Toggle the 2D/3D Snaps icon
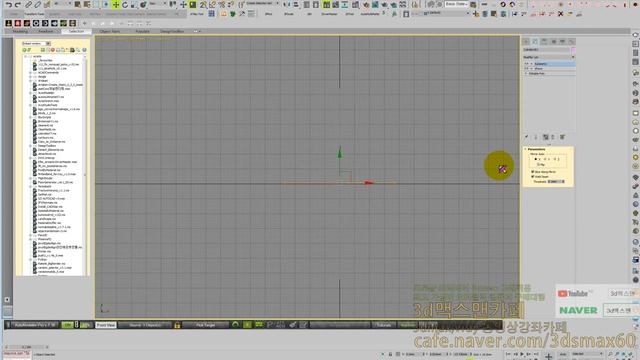640x360 pixels. pos(203,5)
